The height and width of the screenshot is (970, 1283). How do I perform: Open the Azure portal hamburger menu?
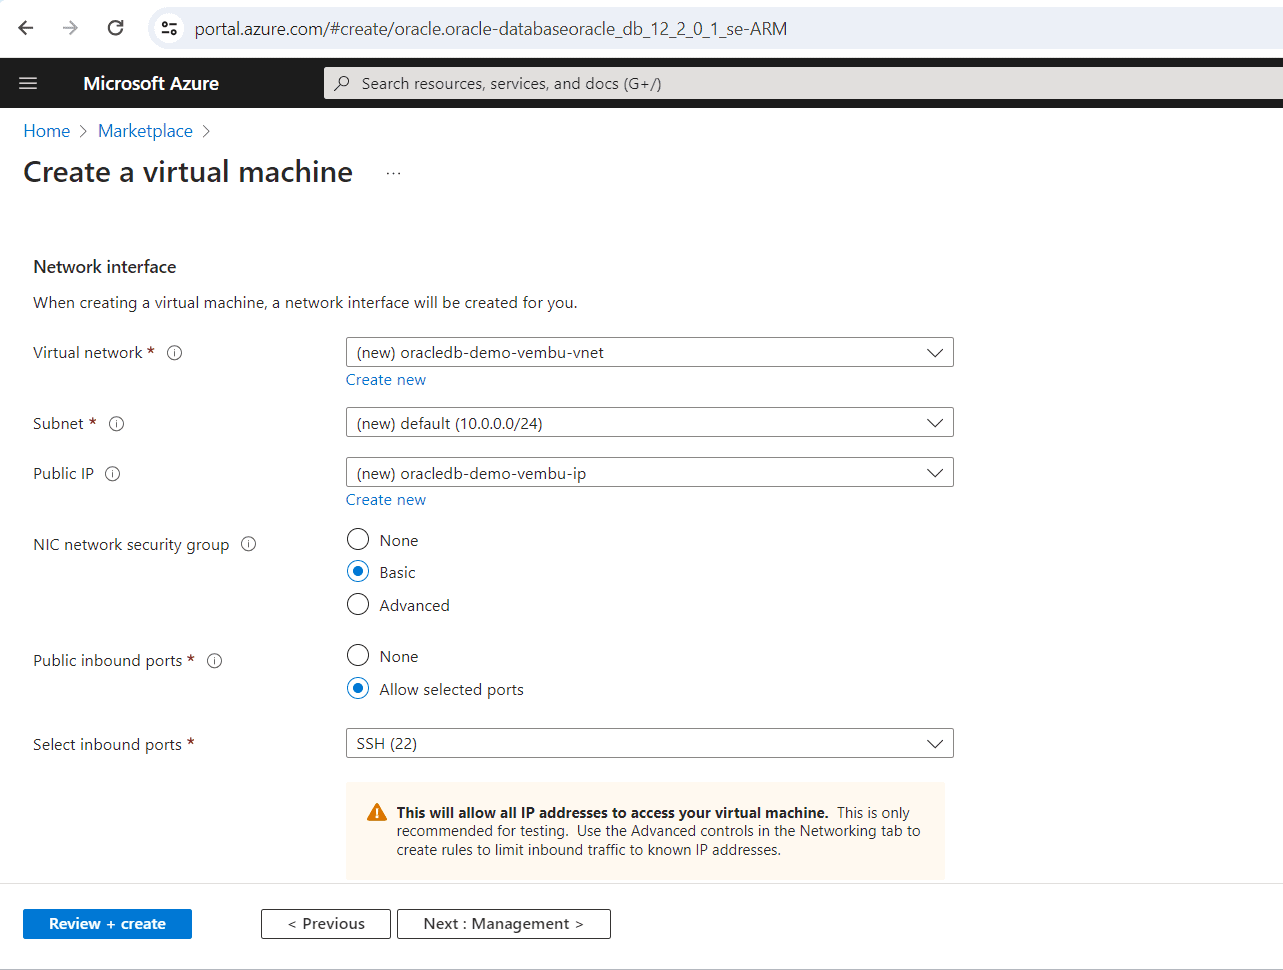[28, 83]
